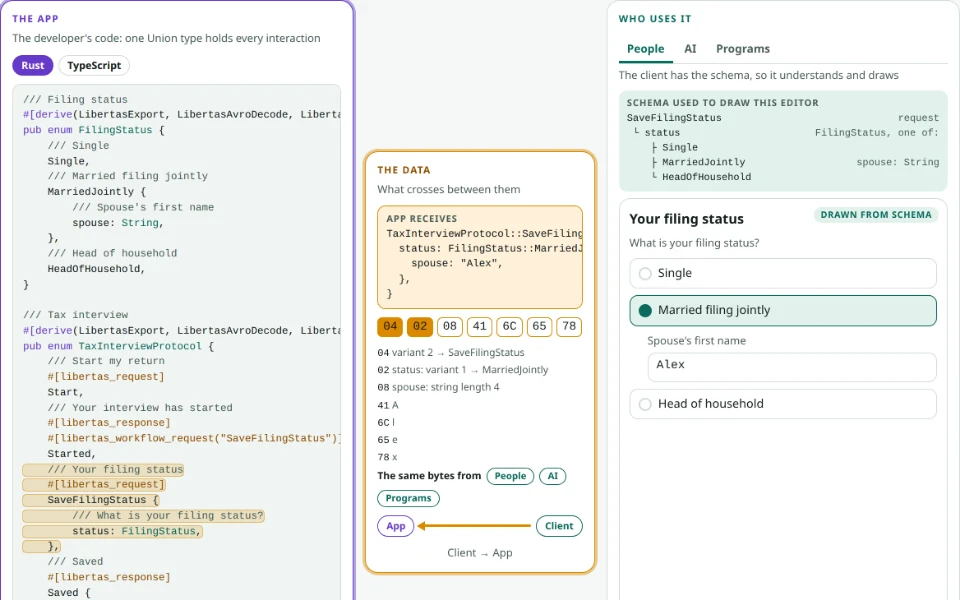Select Head of household radio option

(x=782, y=404)
